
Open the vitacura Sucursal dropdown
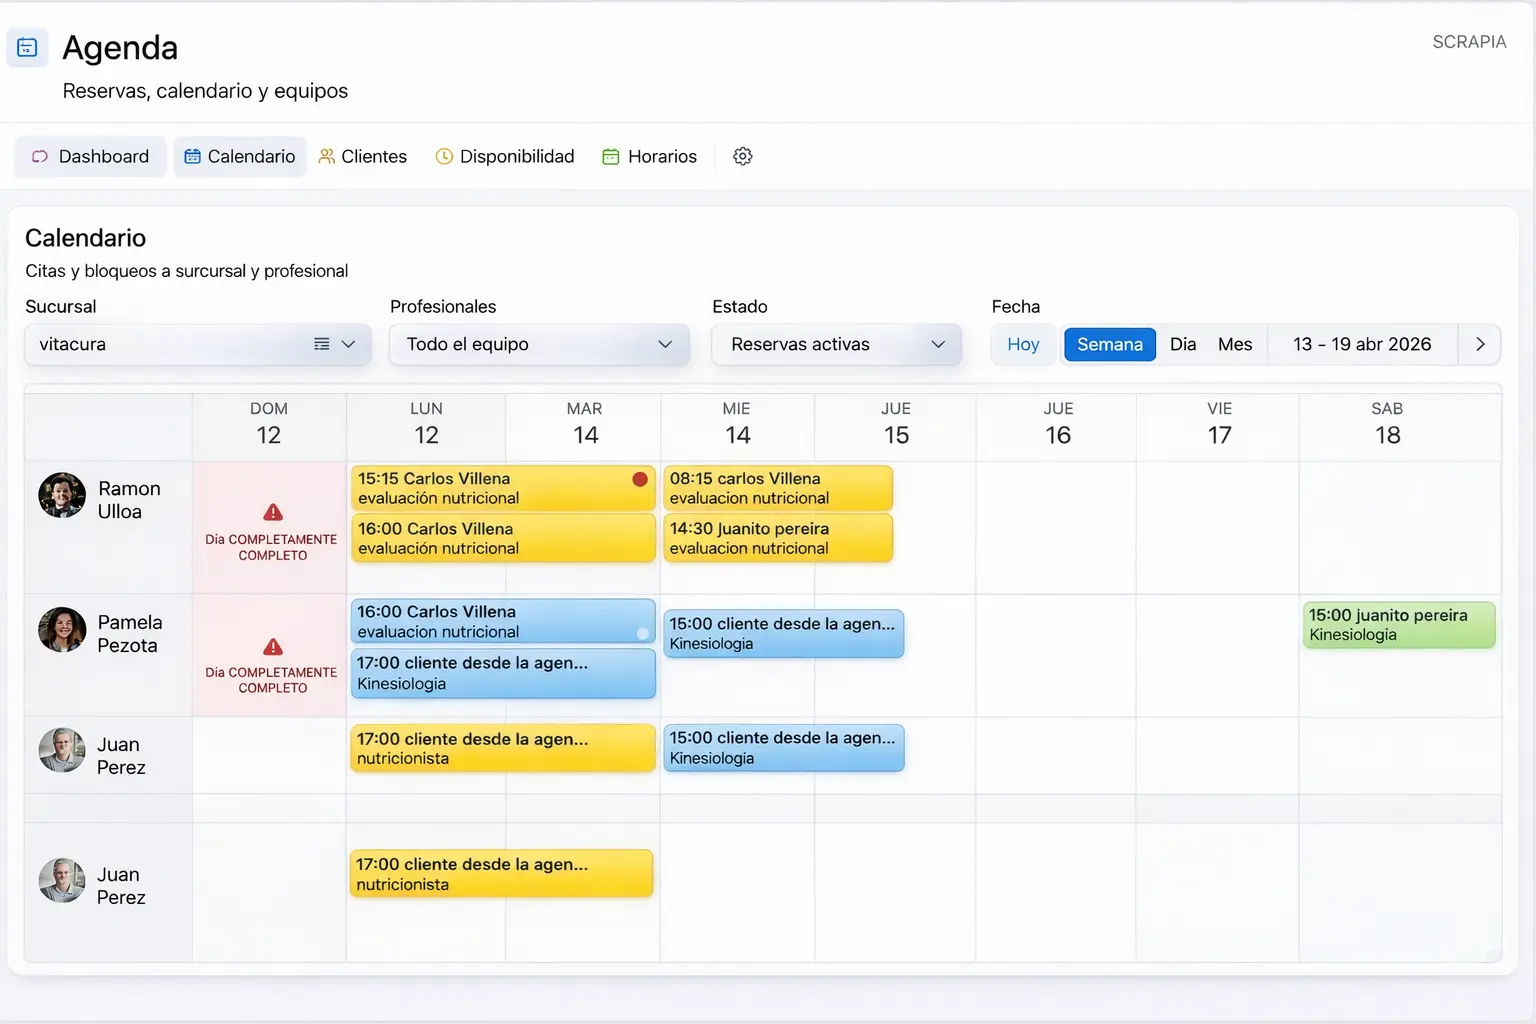(x=349, y=344)
